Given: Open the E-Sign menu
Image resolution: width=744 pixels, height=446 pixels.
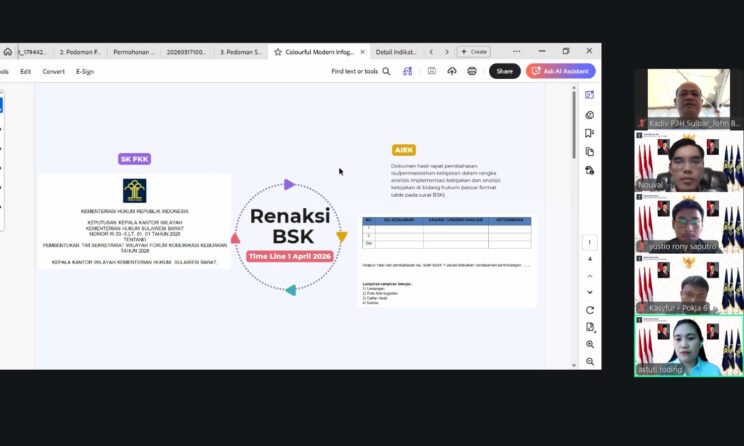Looking at the screenshot, I should point(85,71).
